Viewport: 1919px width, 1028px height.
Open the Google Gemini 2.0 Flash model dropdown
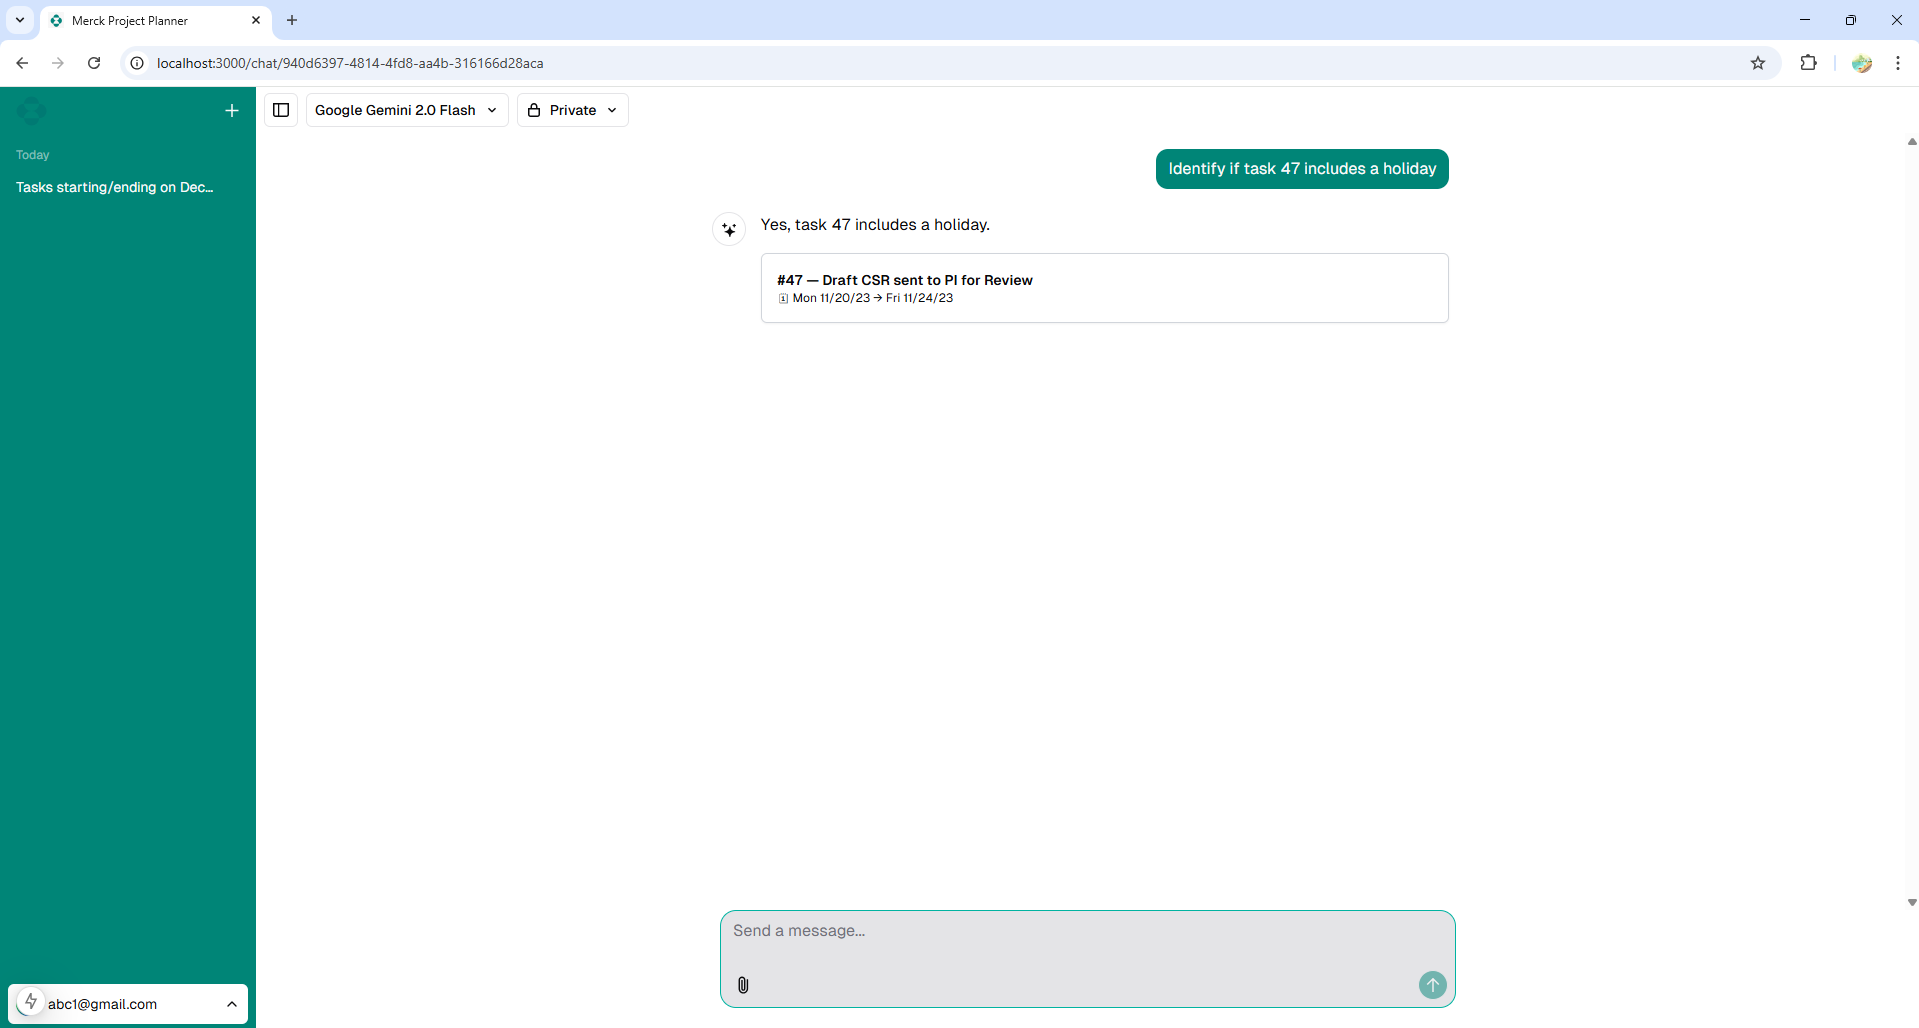[406, 110]
